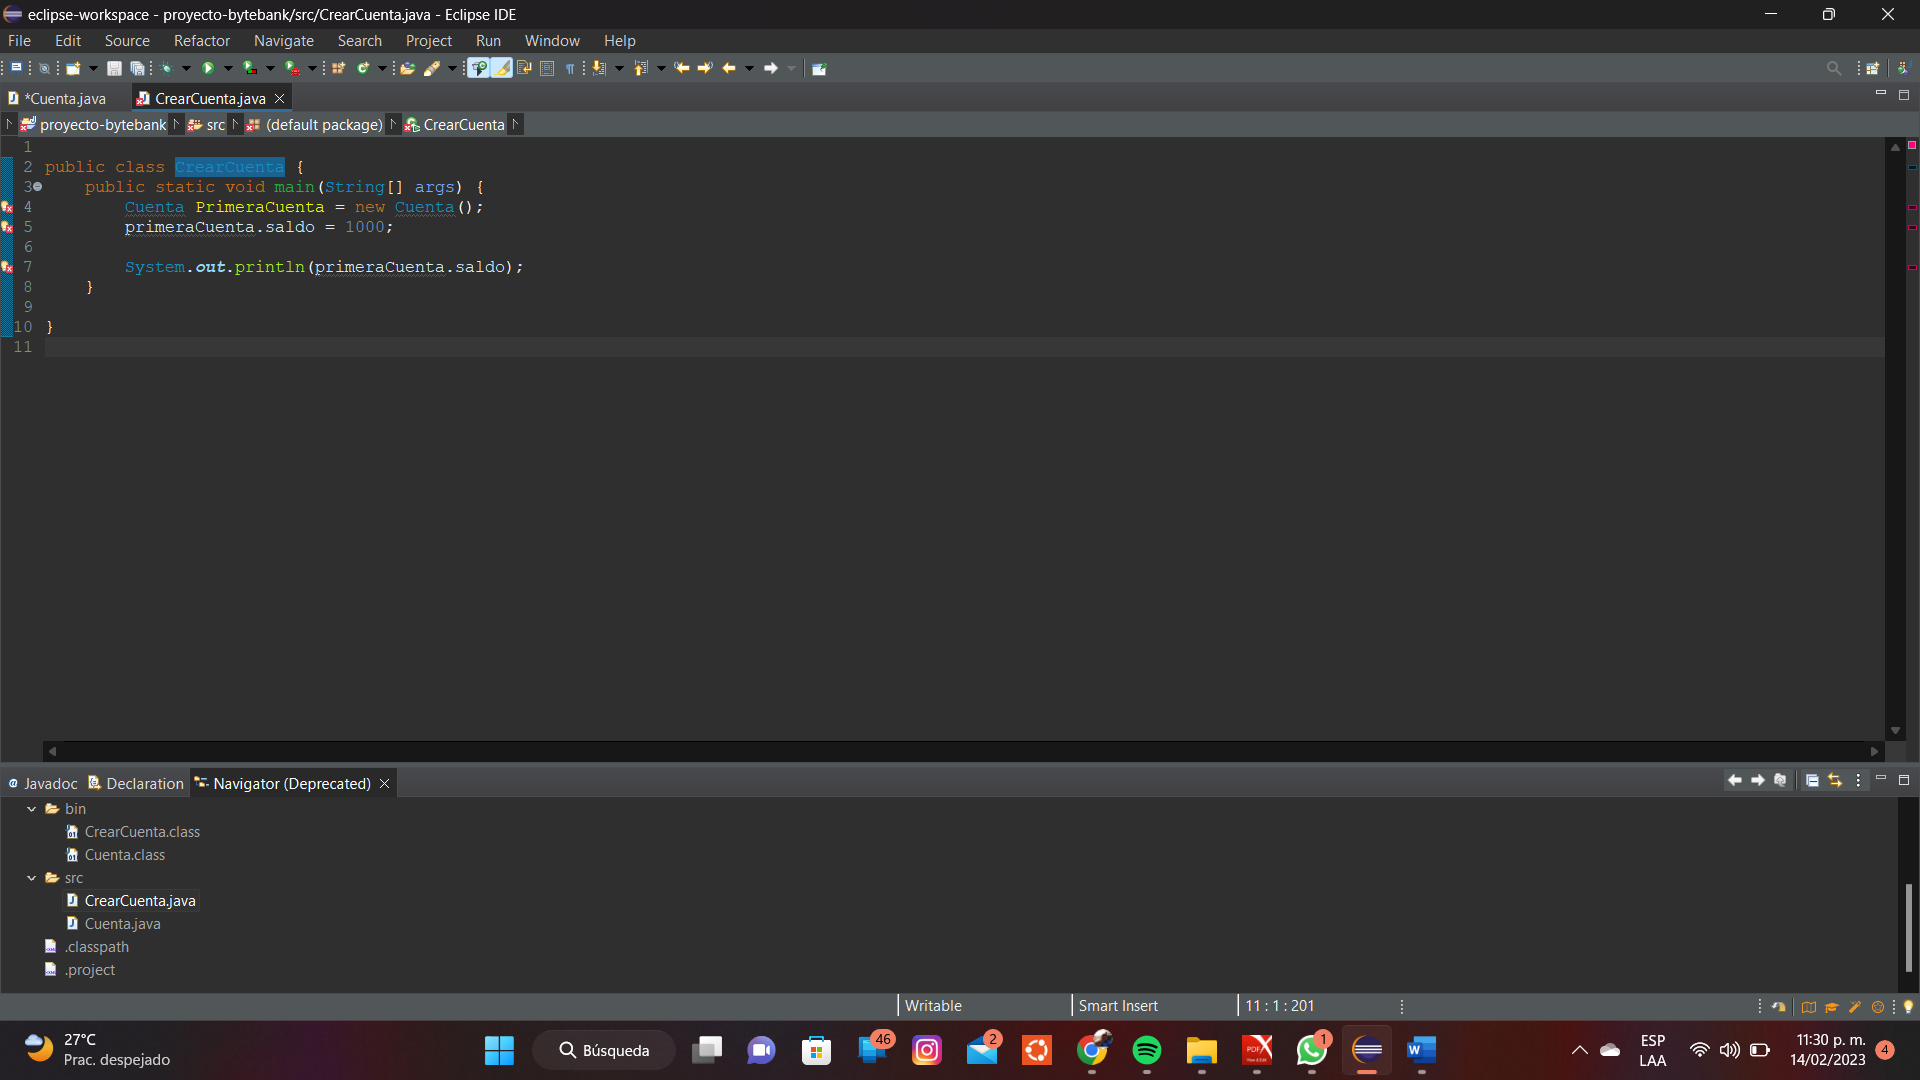Image resolution: width=1920 pixels, height=1080 pixels.
Task: Go to Previous Annotation icon
Action: (640, 68)
